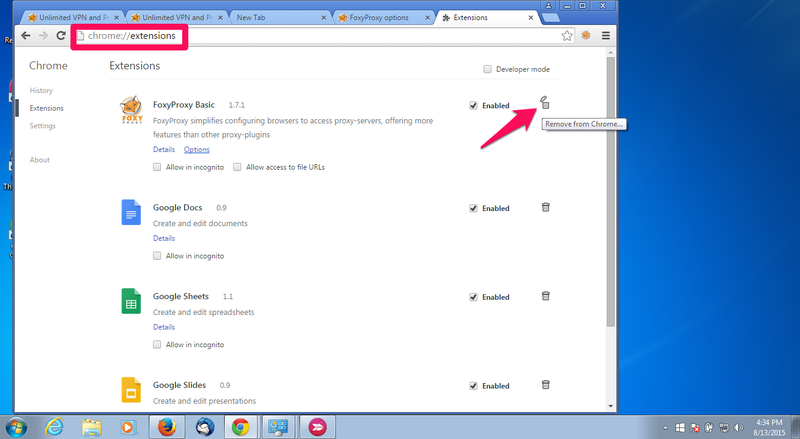
Task: Disable Google Docs via Enabled checkbox
Action: pyautogui.click(x=473, y=208)
